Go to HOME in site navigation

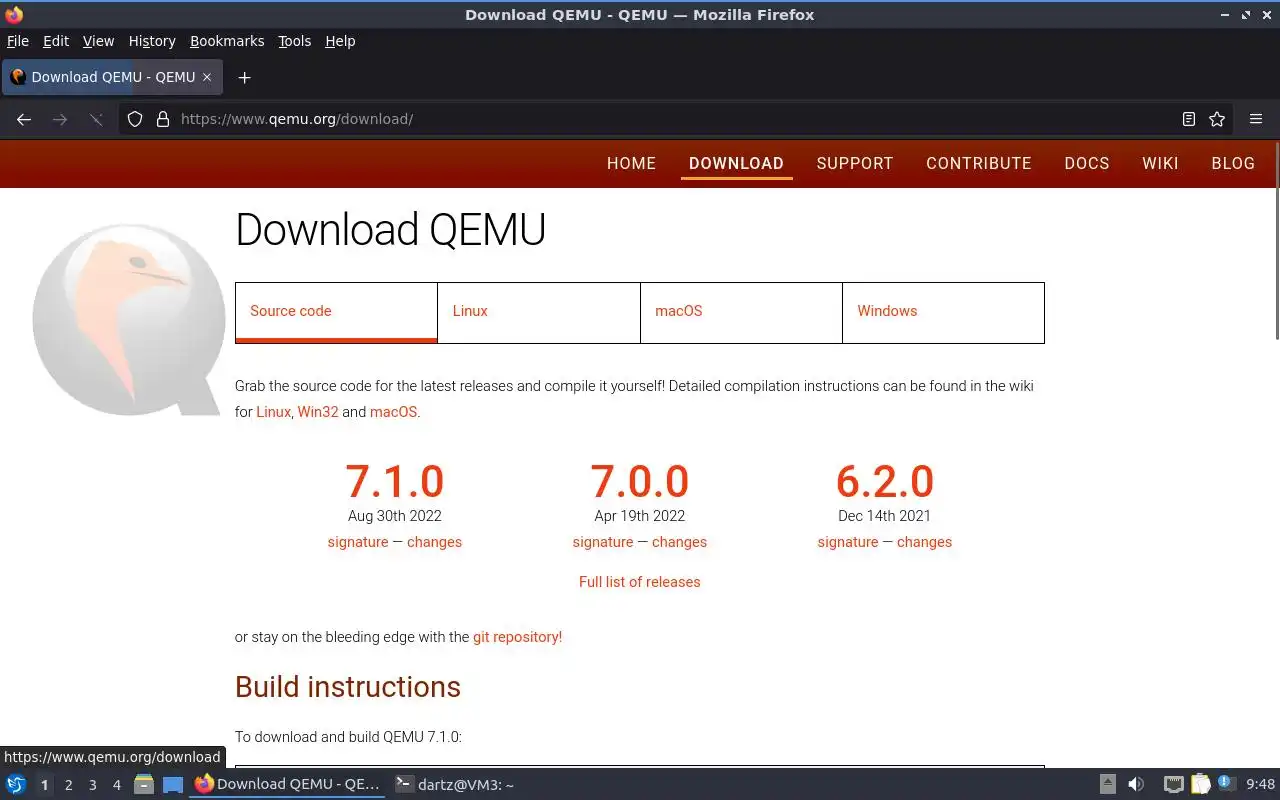[631, 163]
